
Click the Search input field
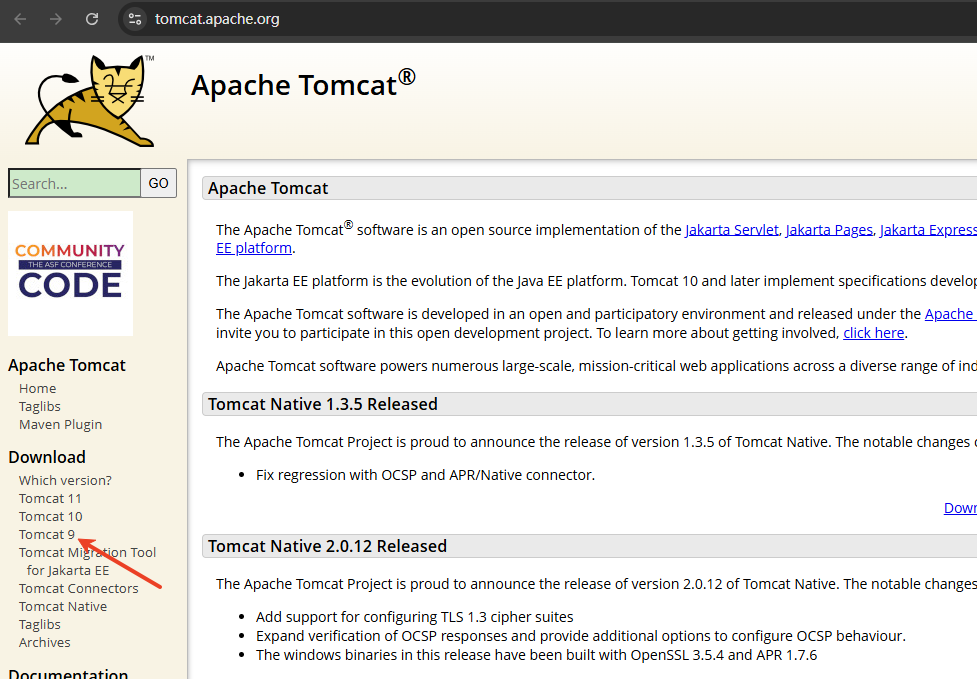click(x=75, y=183)
